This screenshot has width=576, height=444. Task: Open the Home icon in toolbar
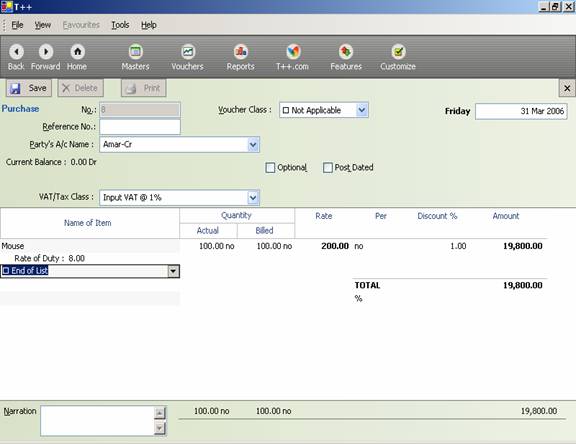click(78, 52)
